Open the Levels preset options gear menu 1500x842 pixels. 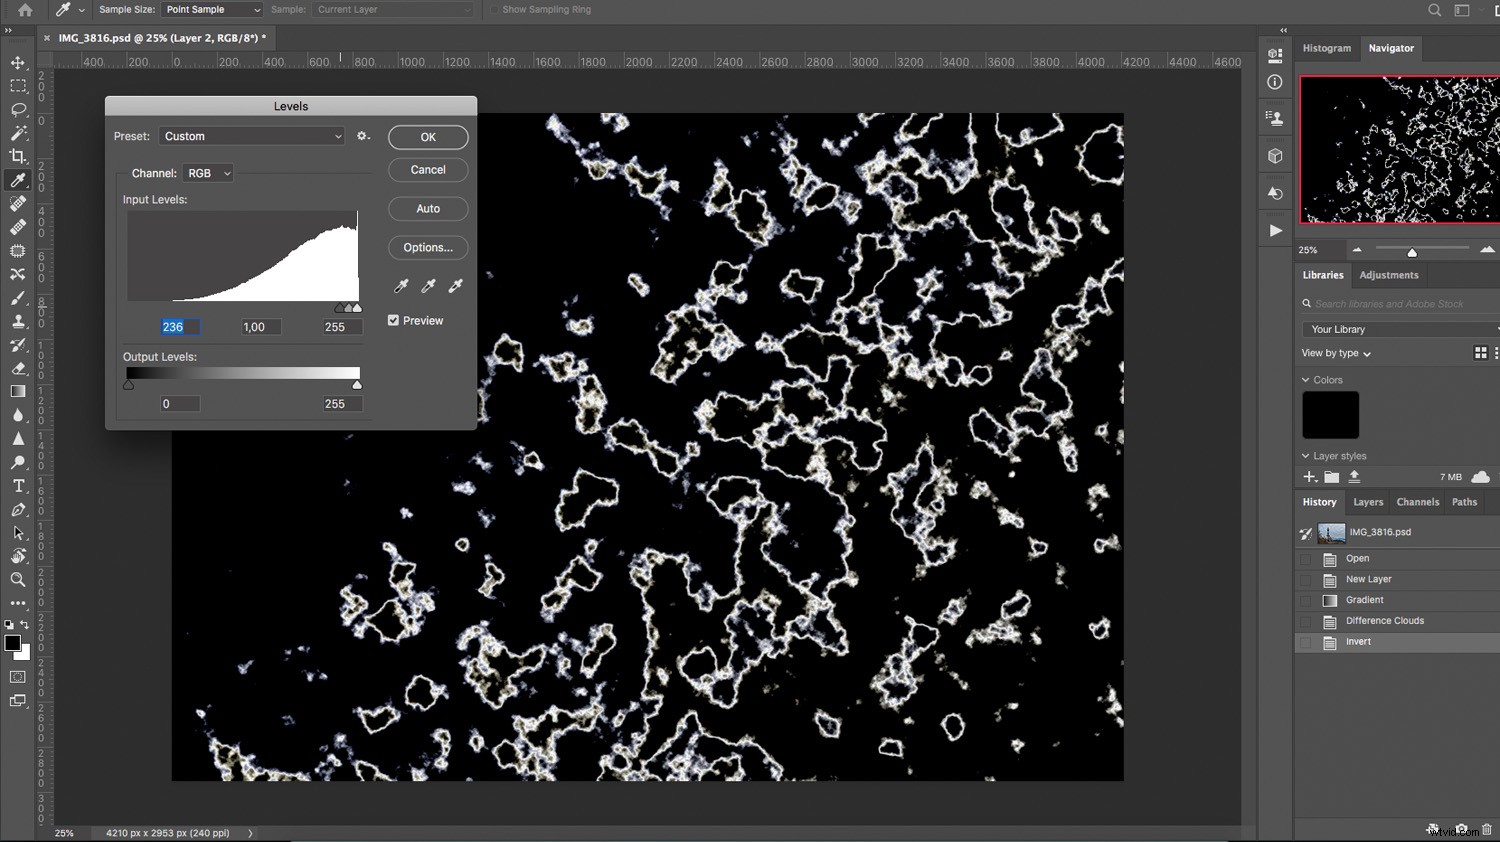(363, 135)
